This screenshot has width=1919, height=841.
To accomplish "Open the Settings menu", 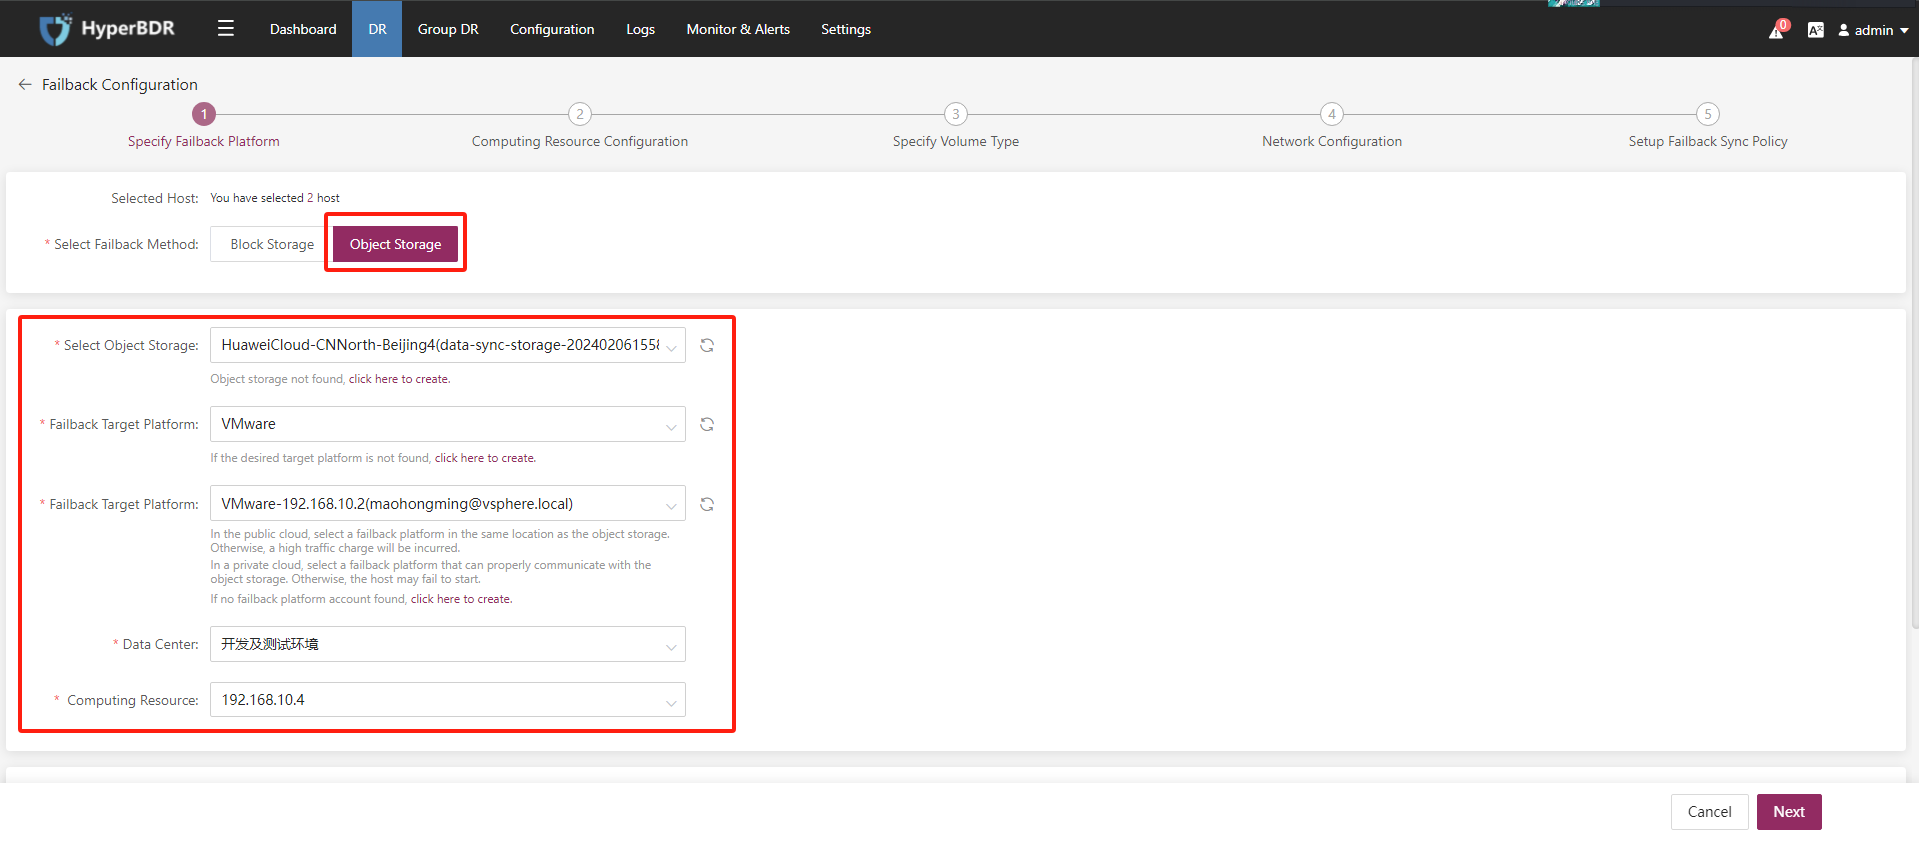I will [846, 29].
